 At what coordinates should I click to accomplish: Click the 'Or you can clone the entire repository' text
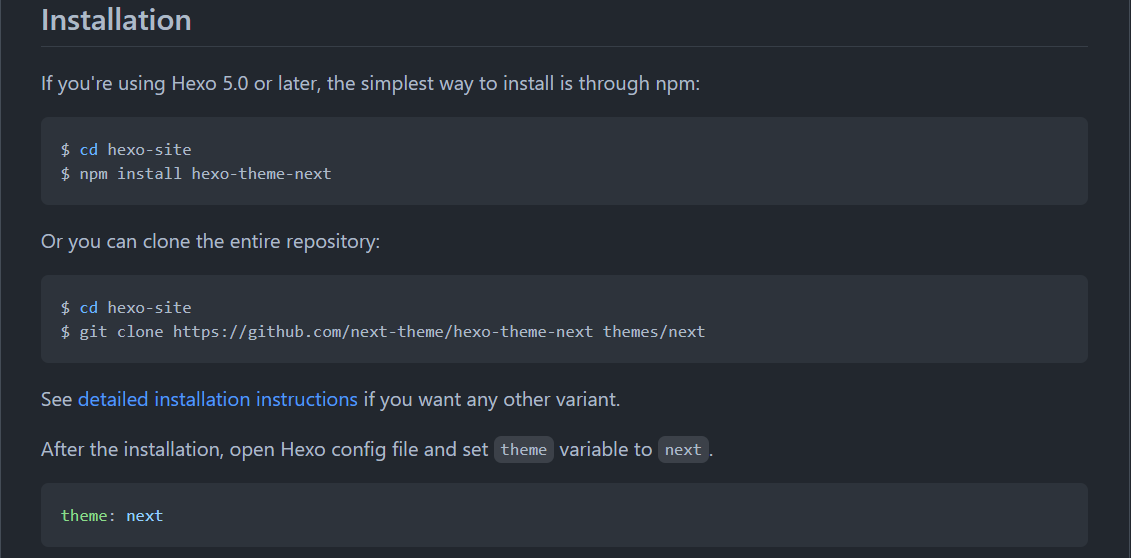tap(211, 242)
